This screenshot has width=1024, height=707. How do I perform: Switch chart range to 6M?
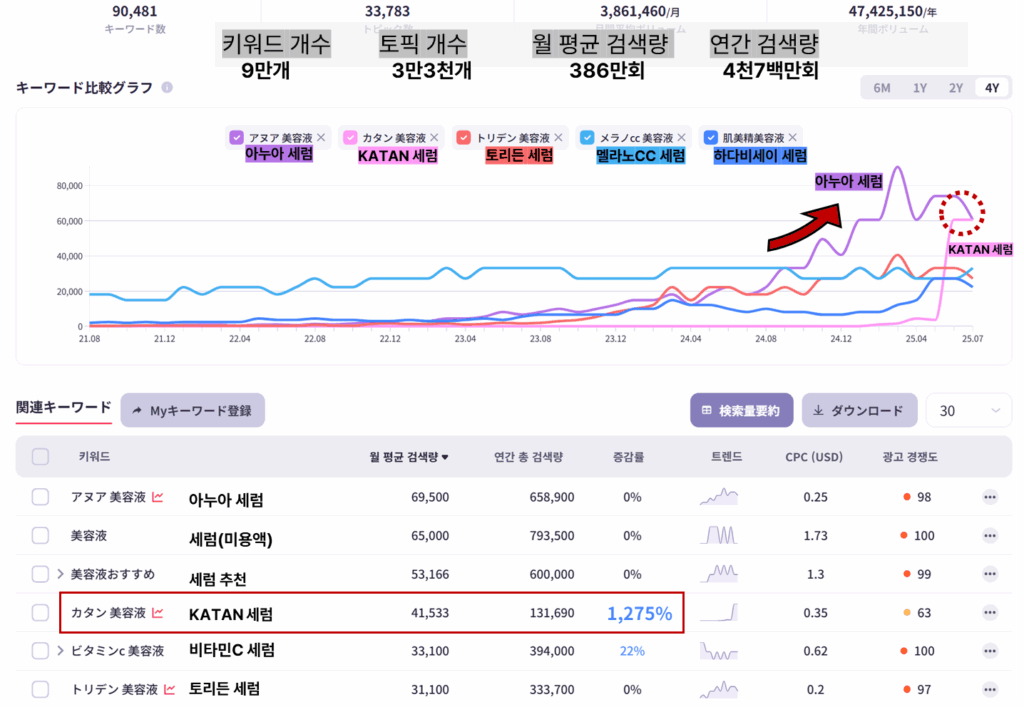(882, 87)
